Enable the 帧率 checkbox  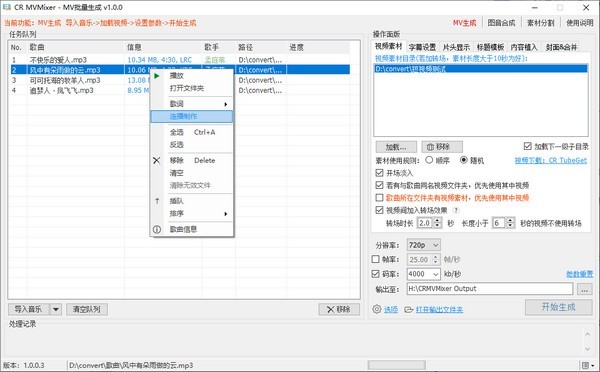(x=375, y=259)
